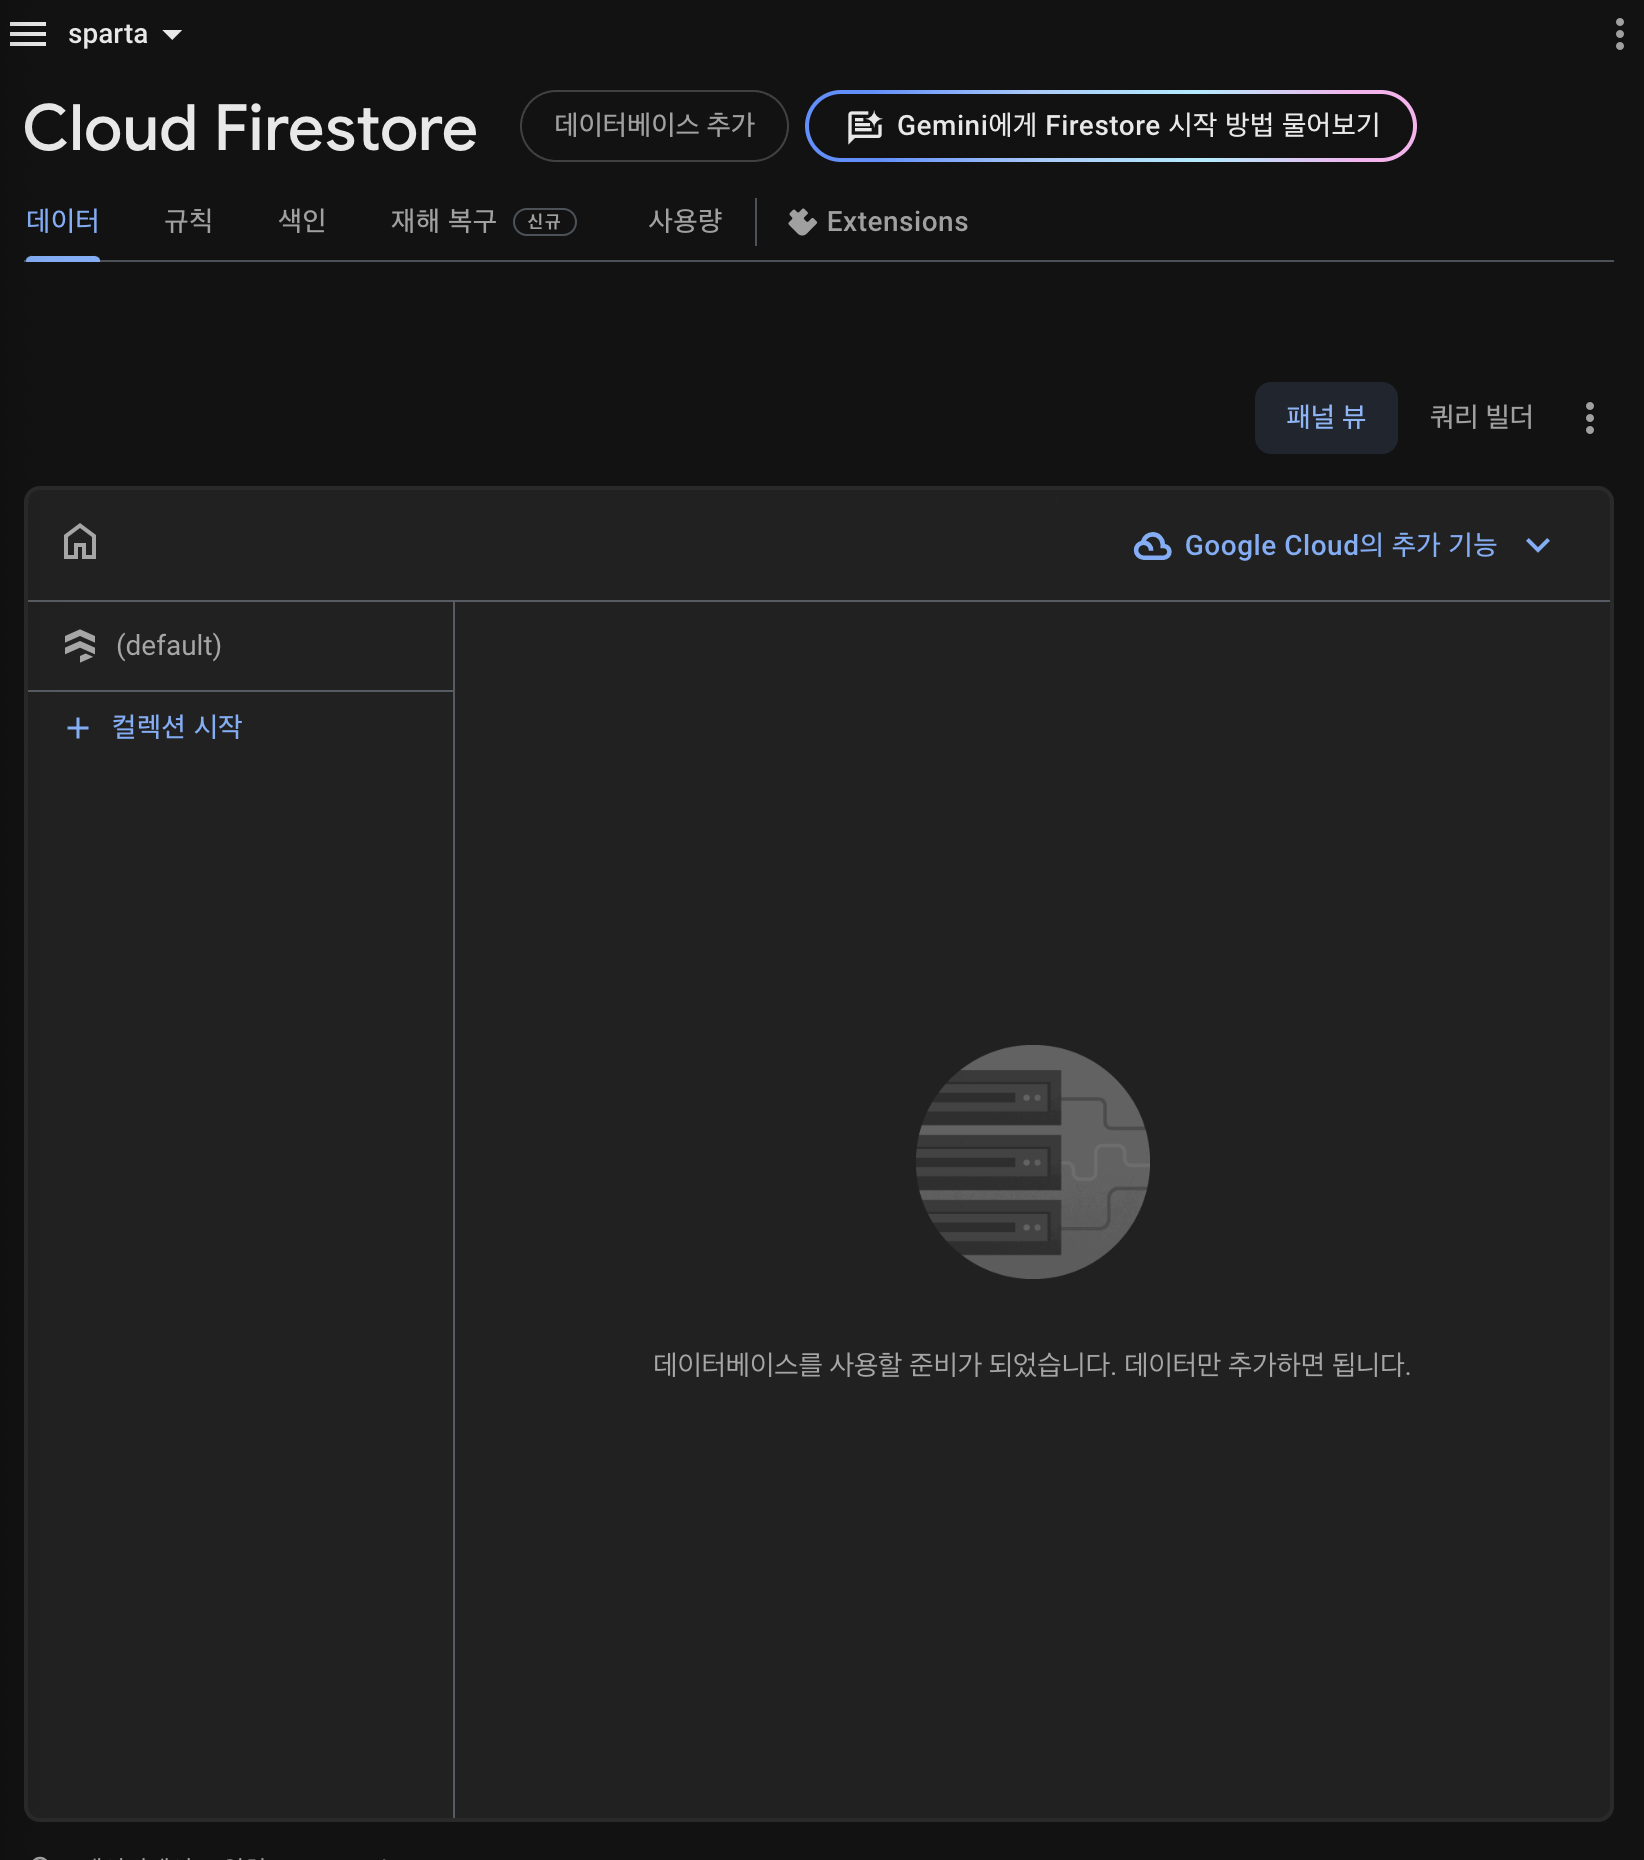The height and width of the screenshot is (1860, 1644).
Task: Click the home root path icon
Action: [80, 542]
